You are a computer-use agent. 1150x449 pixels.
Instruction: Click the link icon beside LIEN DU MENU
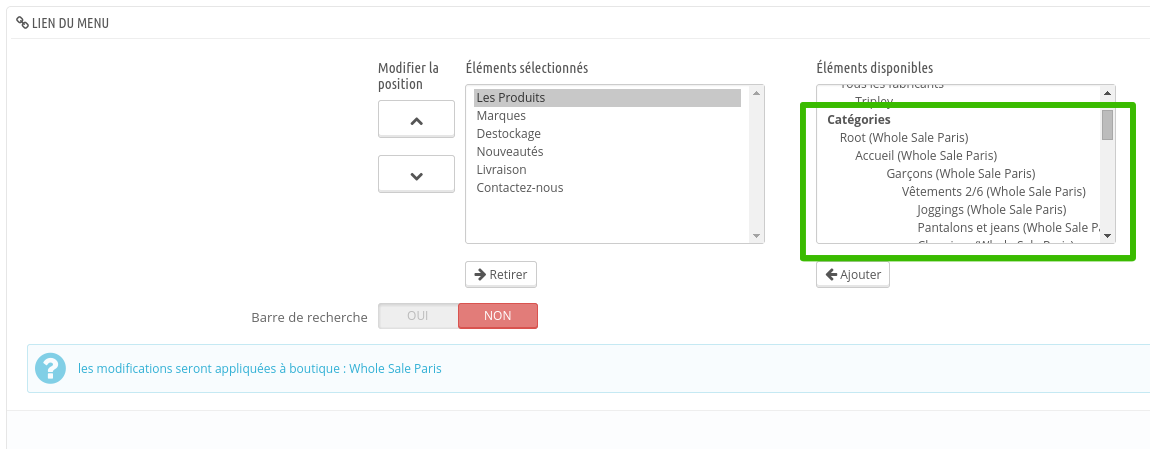click(x=22, y=23)
